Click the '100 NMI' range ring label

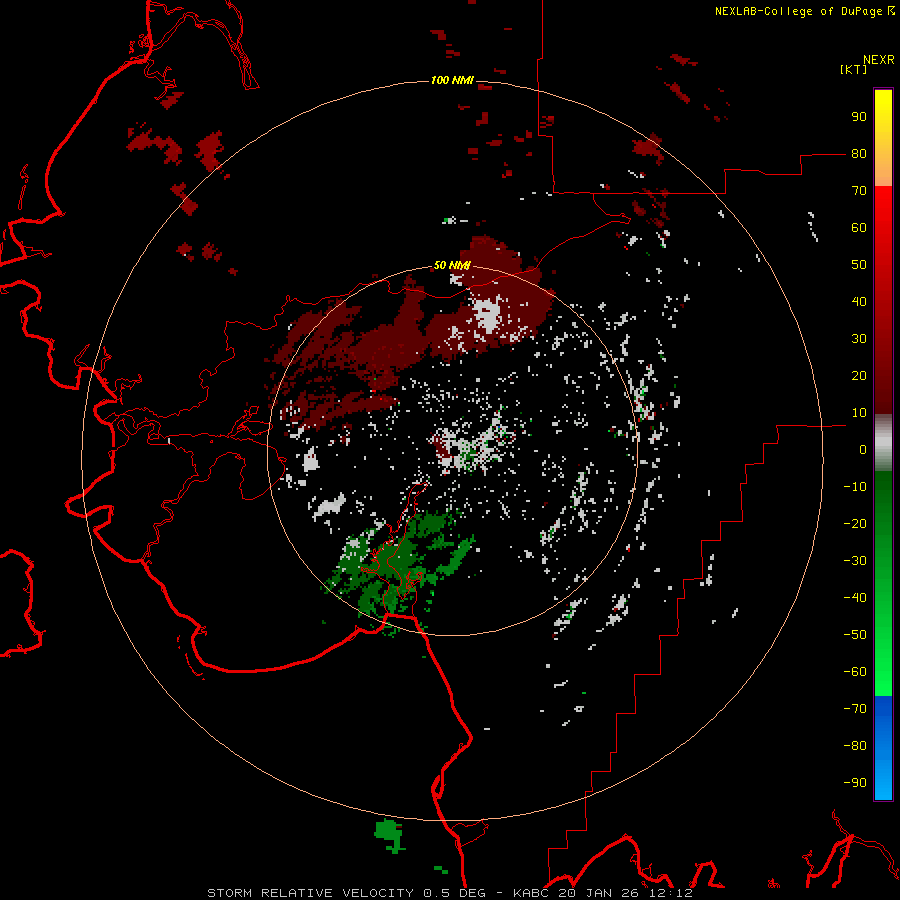click(452, 80)
